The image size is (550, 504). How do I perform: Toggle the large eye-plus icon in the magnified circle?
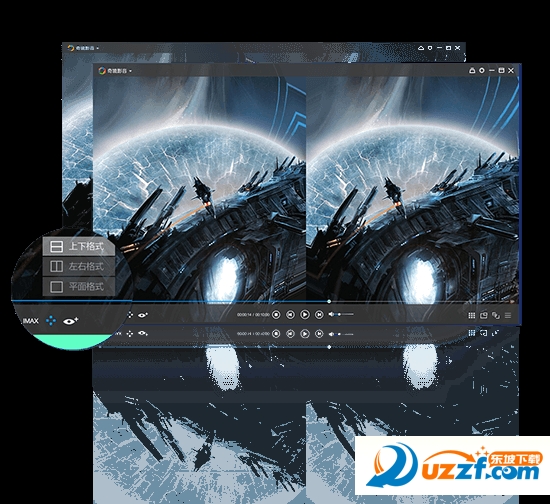coord(70,321)
